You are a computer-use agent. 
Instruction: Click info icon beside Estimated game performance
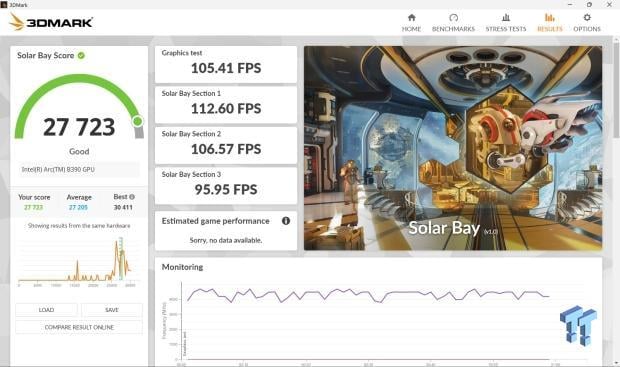coord(285,221)
